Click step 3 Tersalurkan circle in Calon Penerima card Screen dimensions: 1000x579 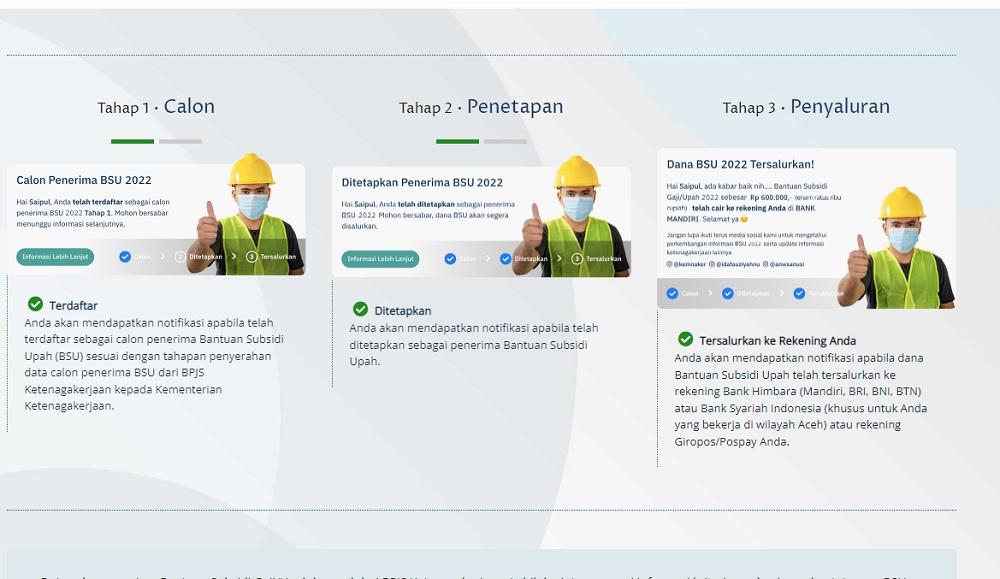coord(251,256)
